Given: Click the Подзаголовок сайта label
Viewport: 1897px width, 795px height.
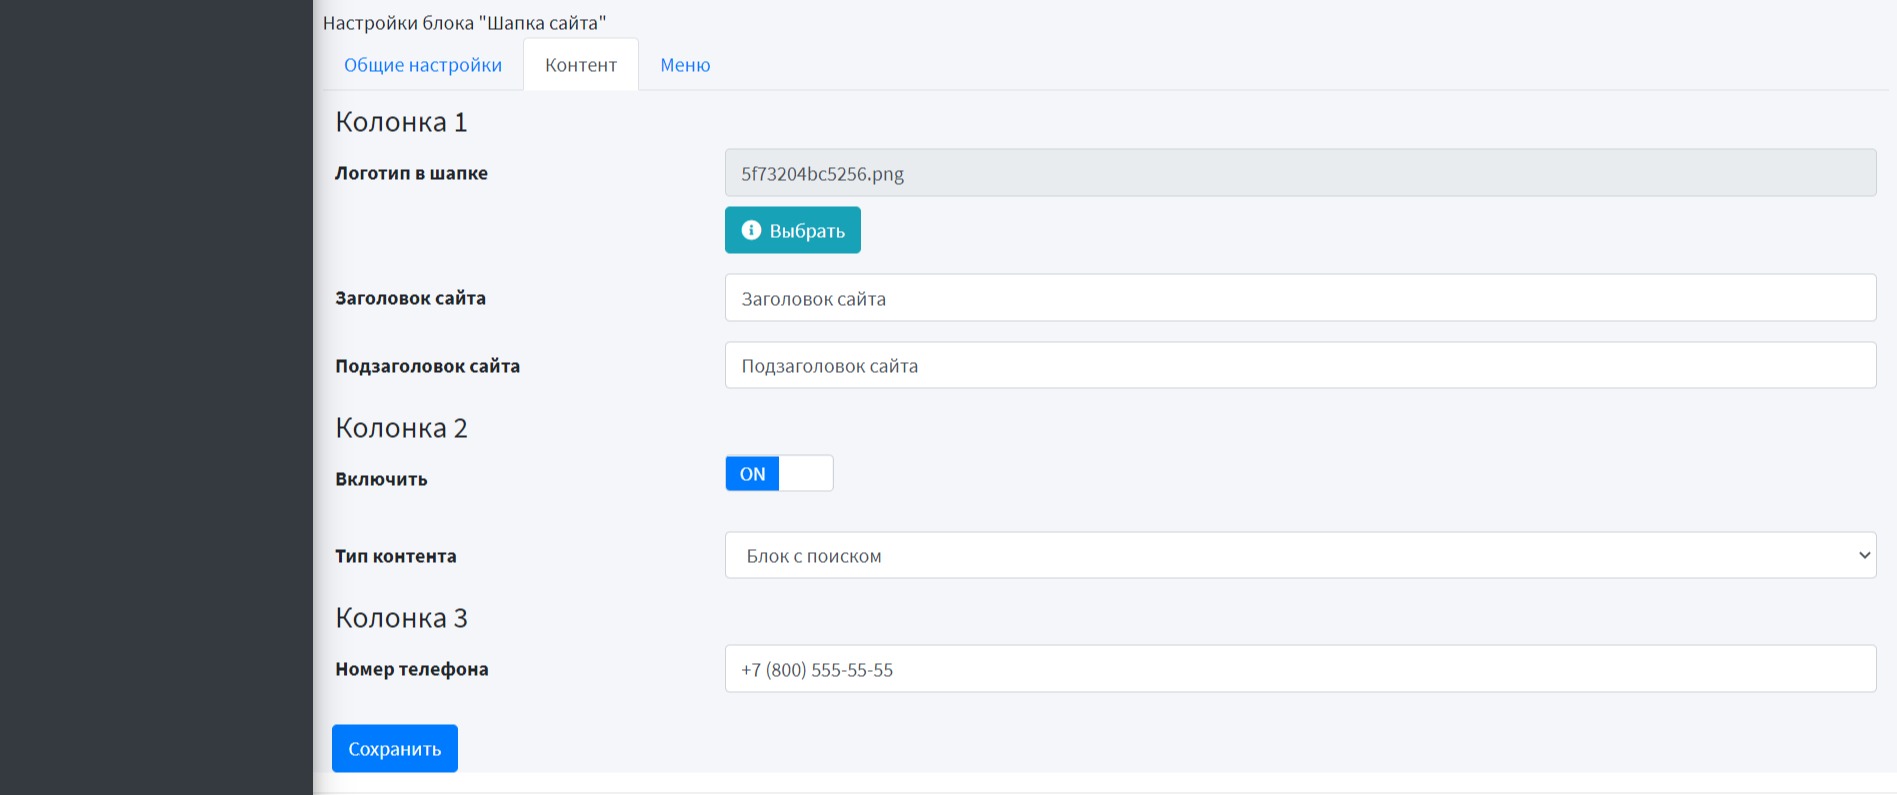Looking at the screenshot, I should (x=427, y=366).
